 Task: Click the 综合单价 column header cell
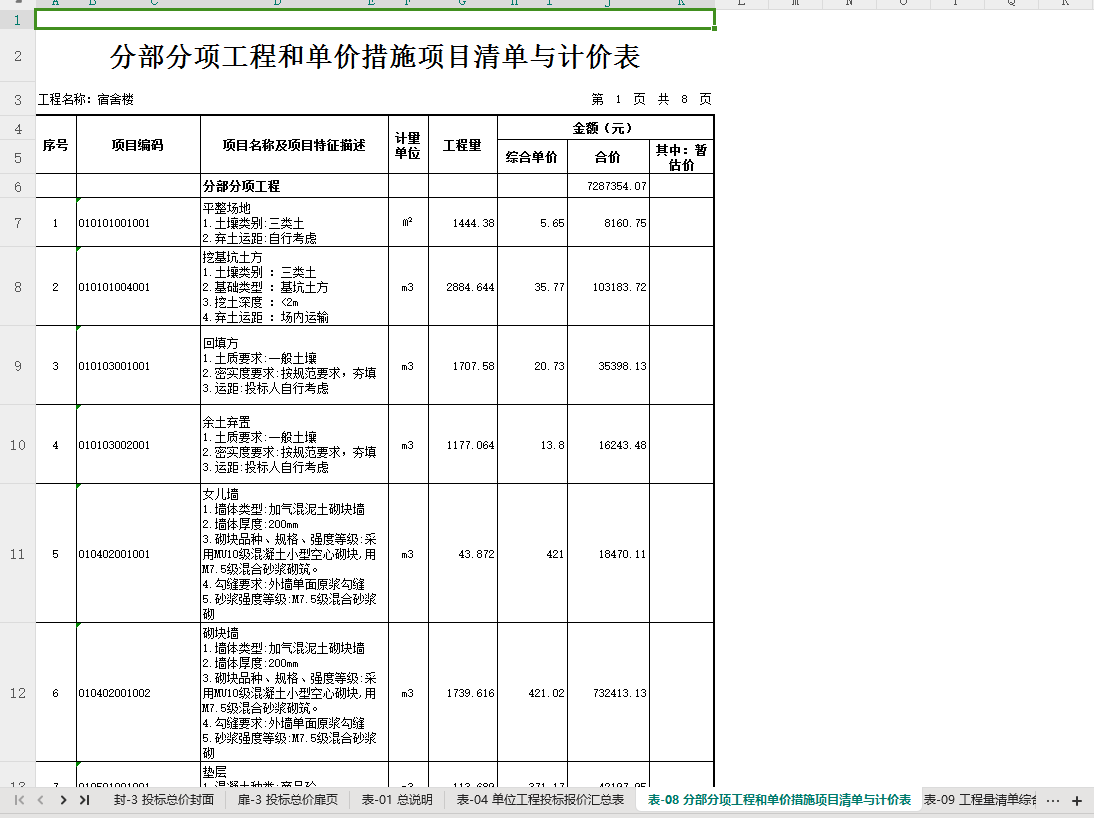click(x=532, y=157)
